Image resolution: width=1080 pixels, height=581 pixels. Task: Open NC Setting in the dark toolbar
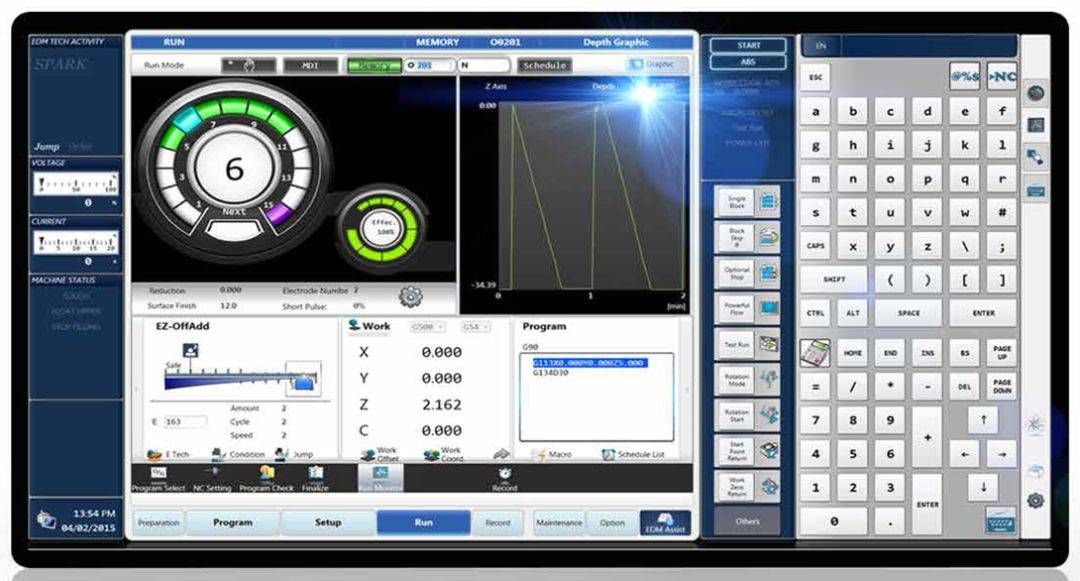coord(211,472)
